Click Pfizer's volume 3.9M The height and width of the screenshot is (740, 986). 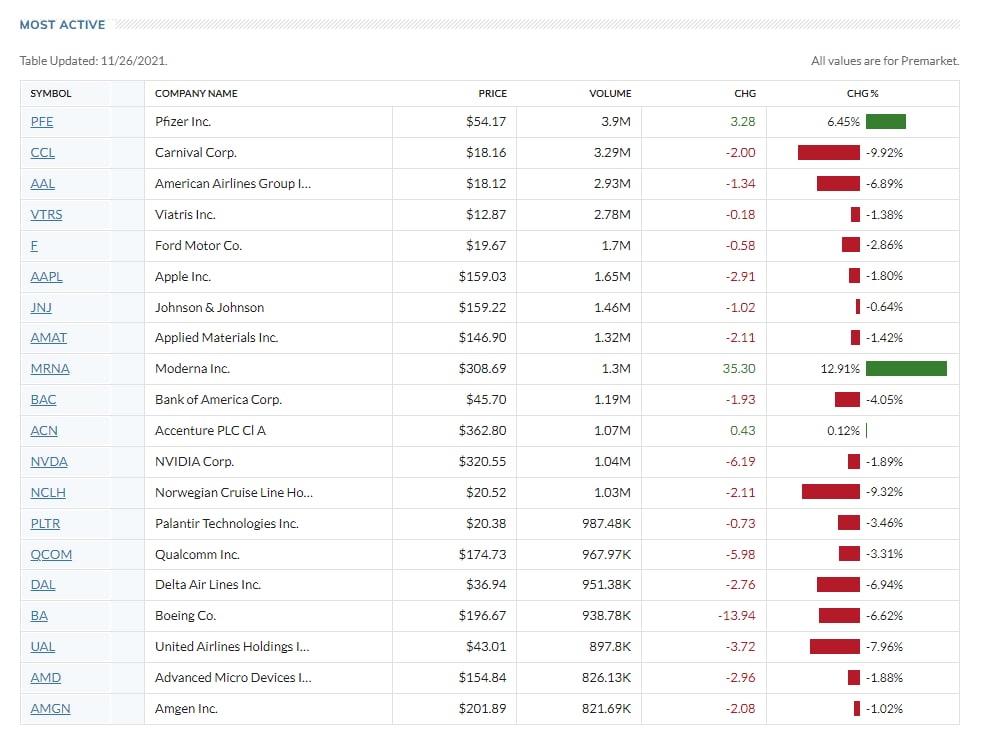(x=616, y=121)
